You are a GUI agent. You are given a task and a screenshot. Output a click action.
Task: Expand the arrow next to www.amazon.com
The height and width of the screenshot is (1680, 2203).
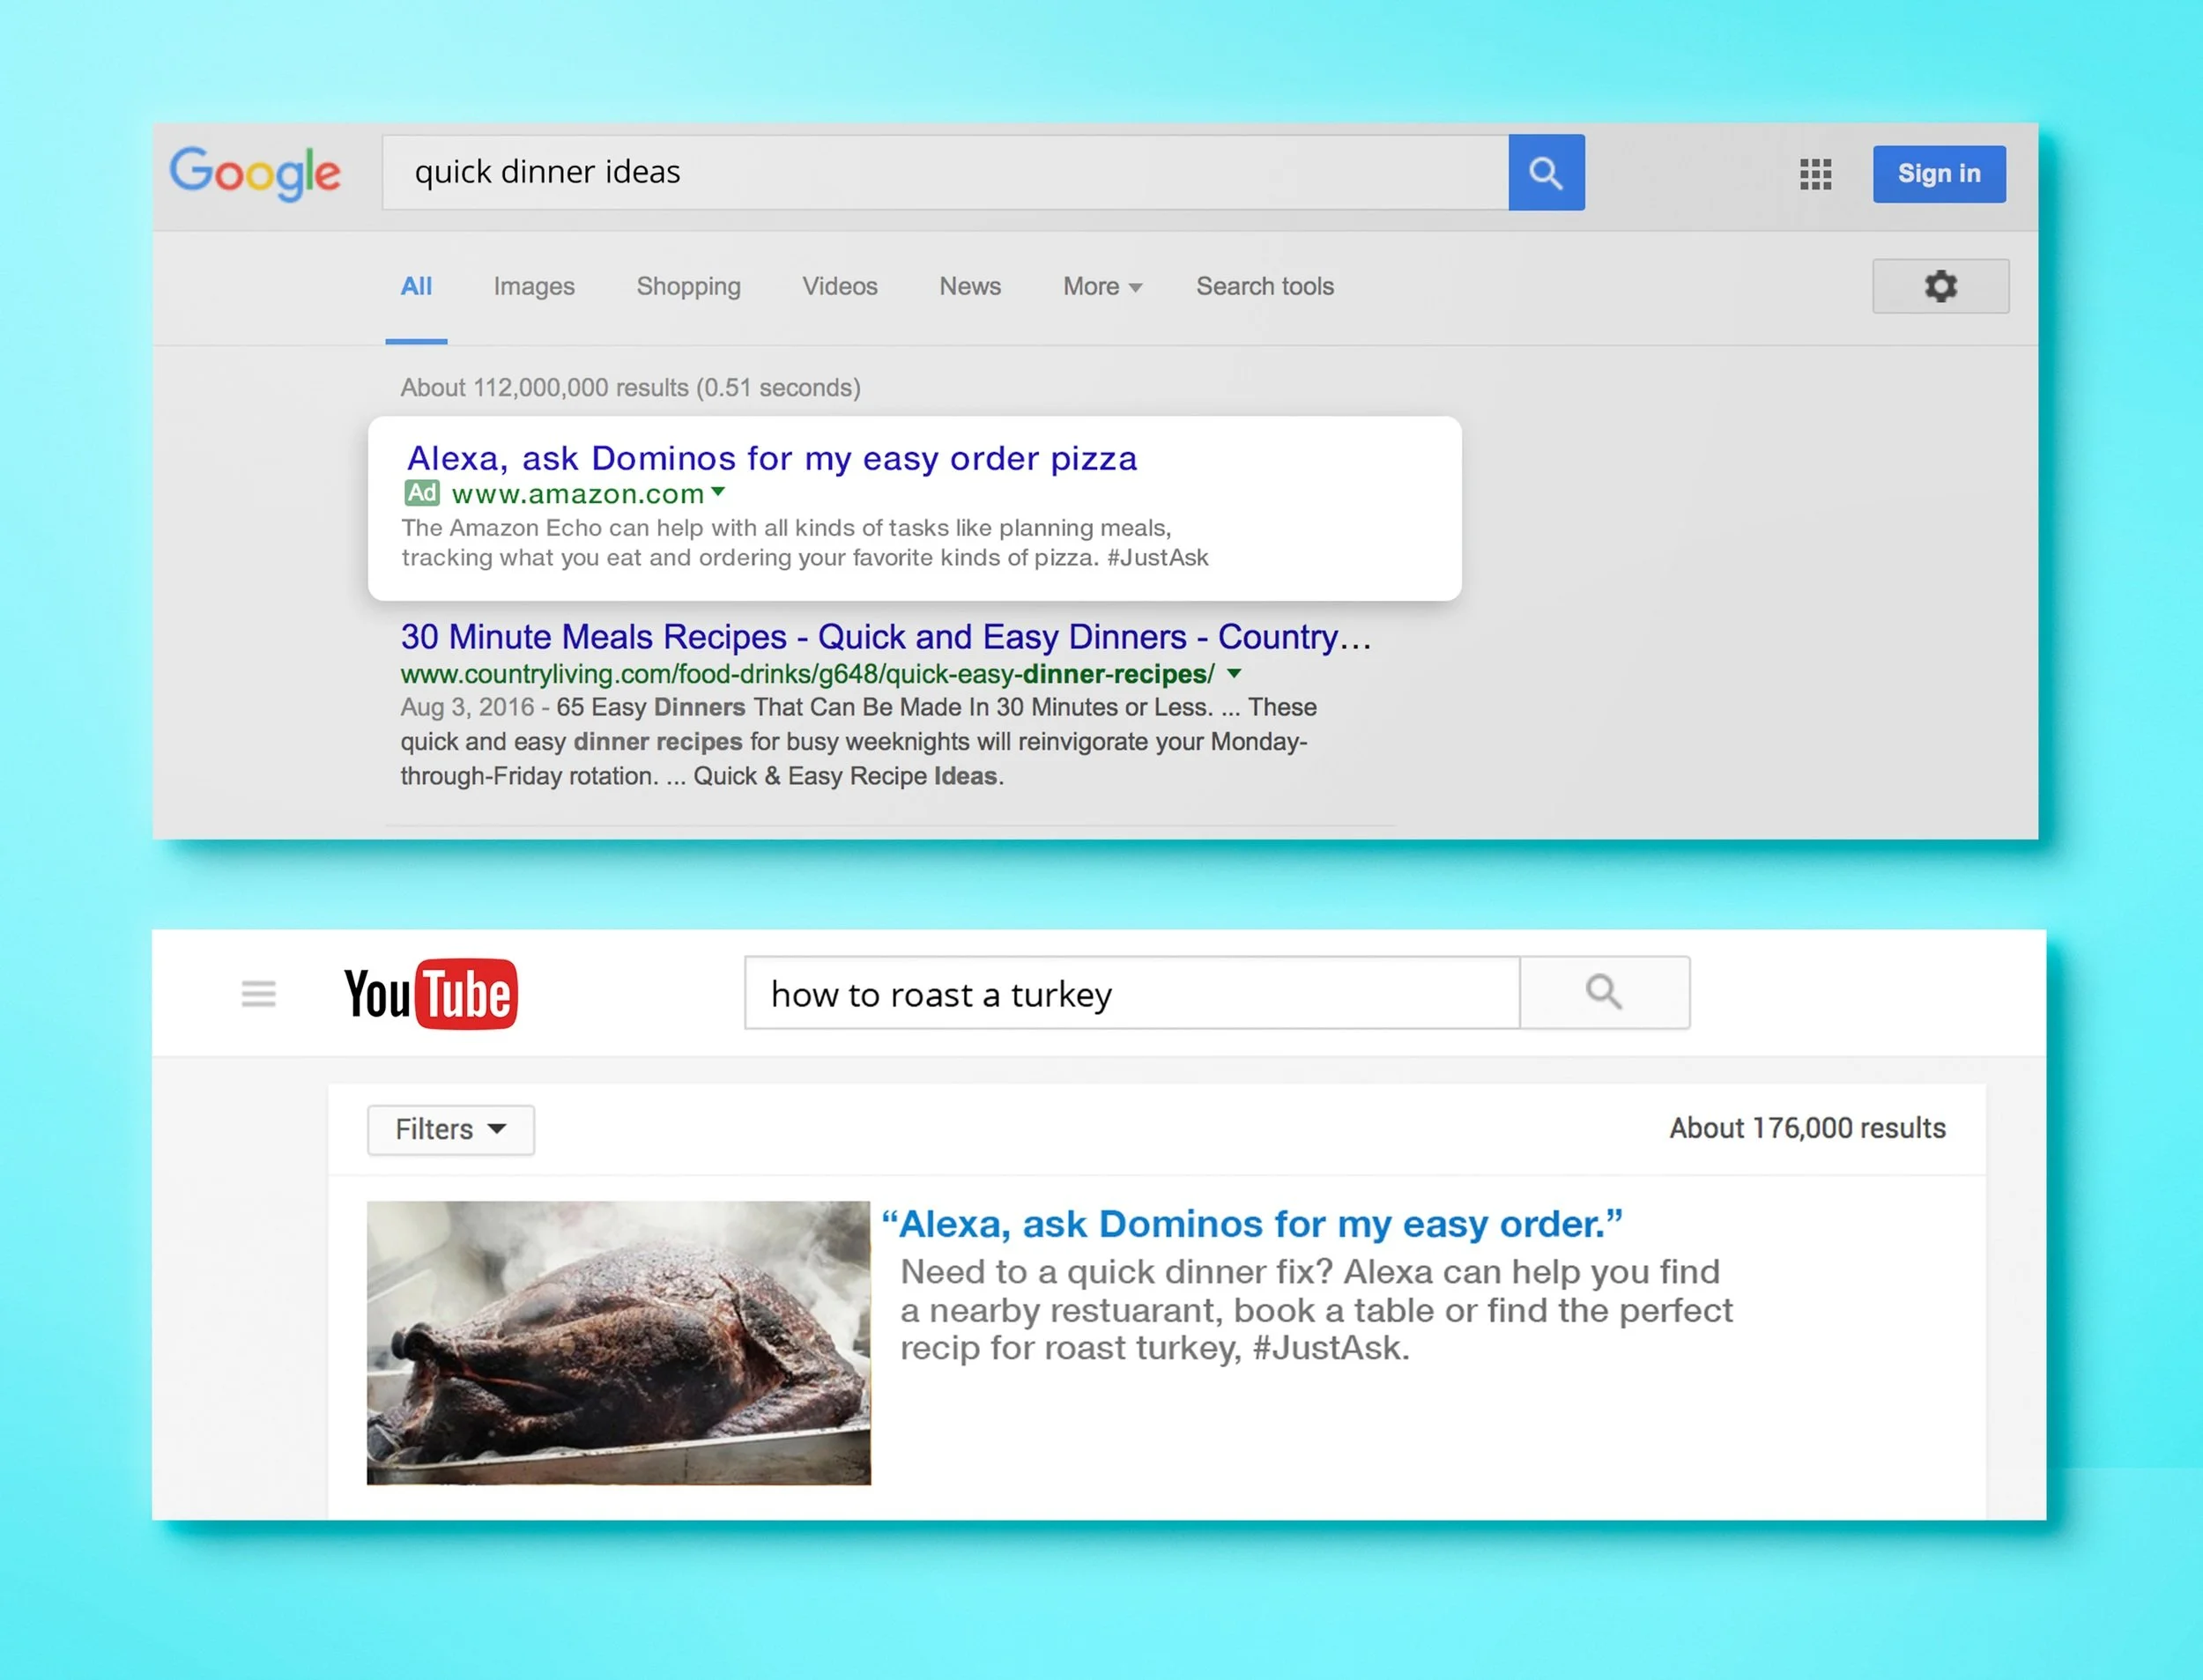[x=717, y=492]
